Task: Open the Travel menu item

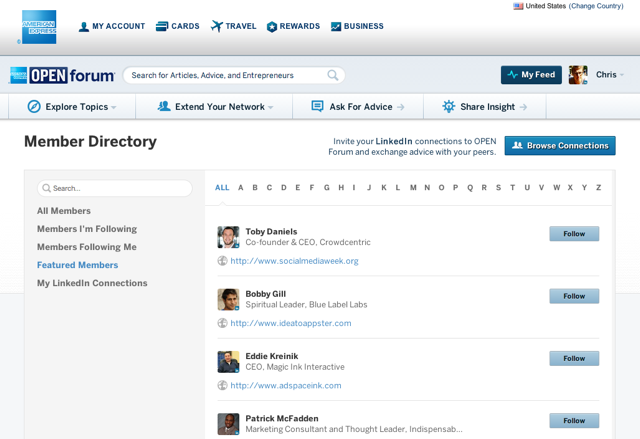Action: pyautogui.click(x=233, y=26)
